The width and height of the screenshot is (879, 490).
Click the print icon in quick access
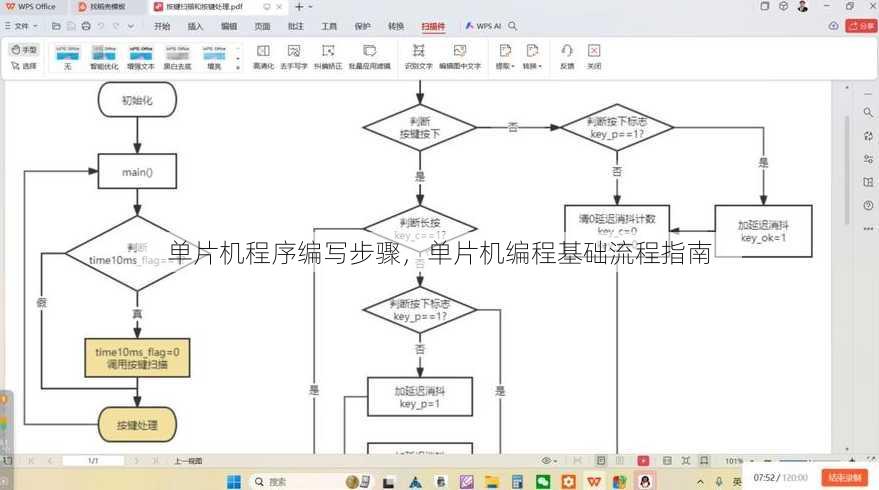86,26
